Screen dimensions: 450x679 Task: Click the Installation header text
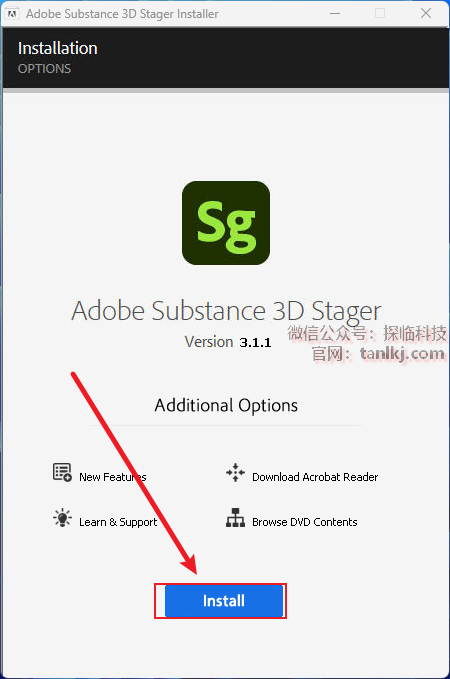coord(58,48)
